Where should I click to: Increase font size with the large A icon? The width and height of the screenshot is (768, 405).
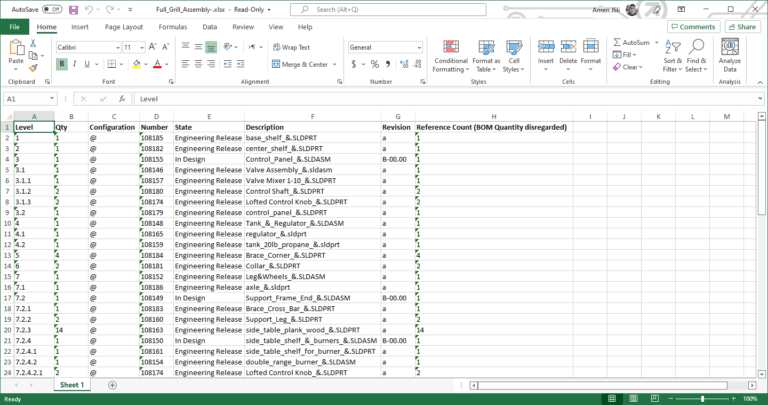(x=153, y=47)
